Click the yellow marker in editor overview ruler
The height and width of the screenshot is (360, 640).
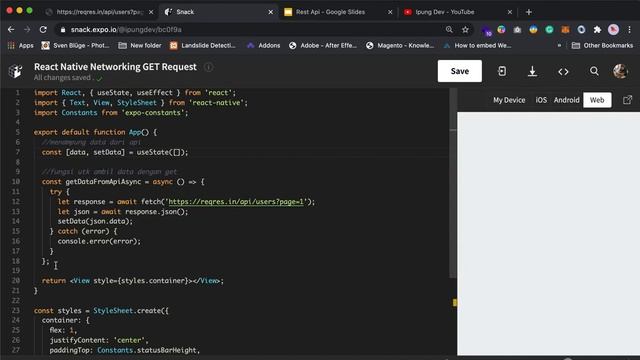[454, 302]
